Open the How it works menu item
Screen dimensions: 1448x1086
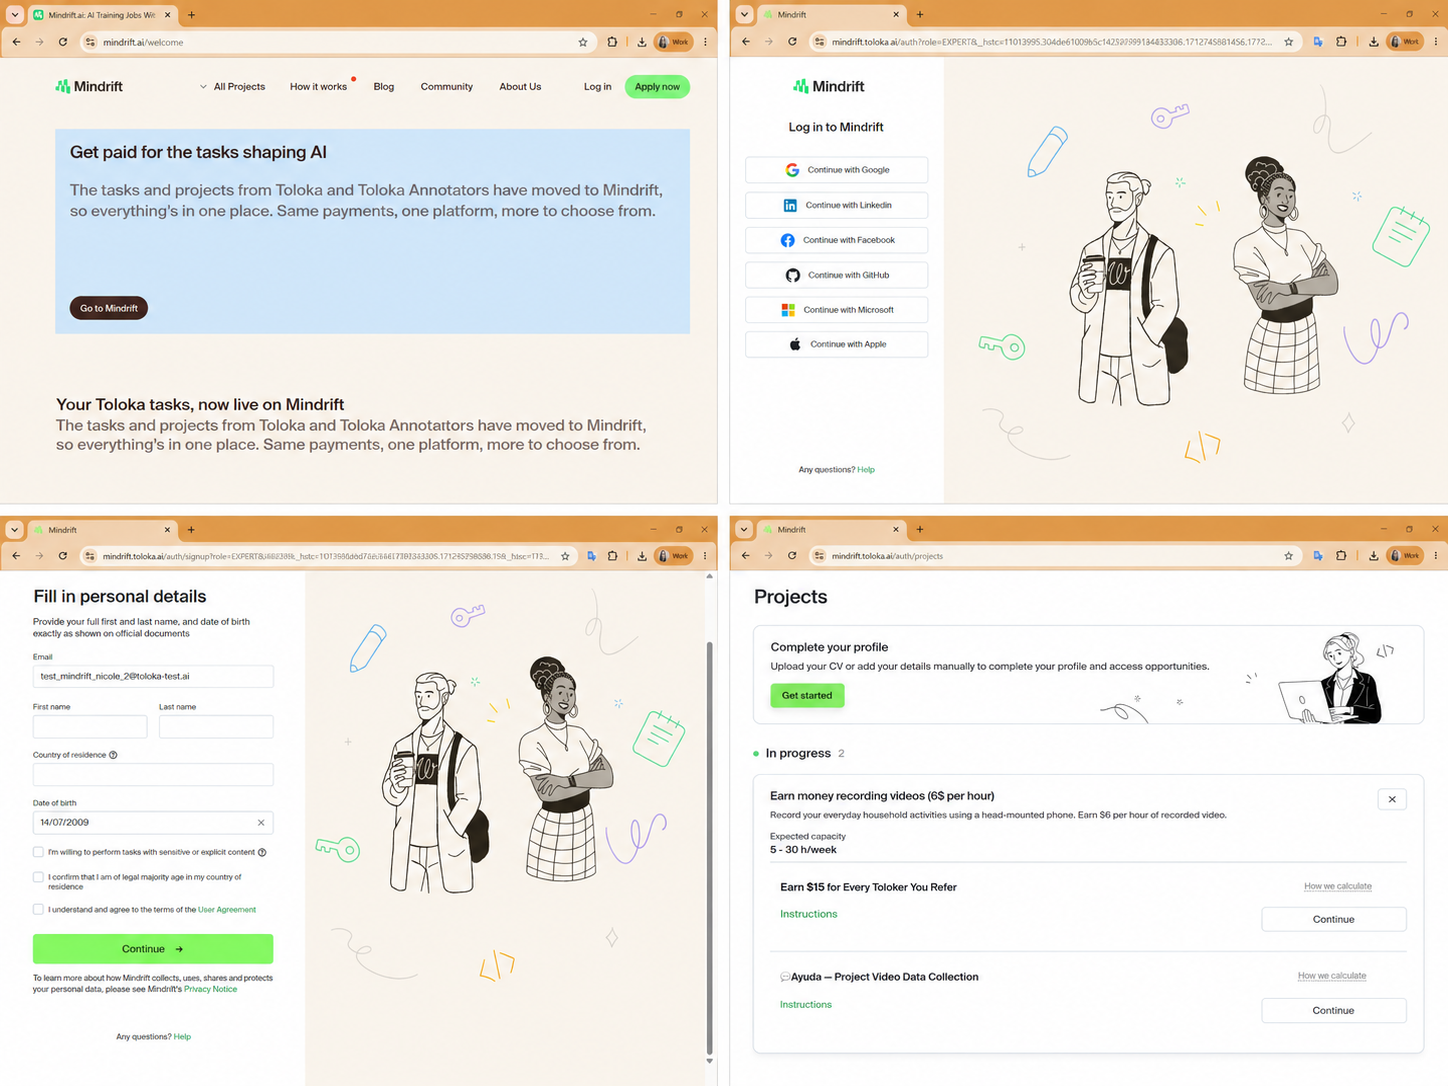[318, 87]
